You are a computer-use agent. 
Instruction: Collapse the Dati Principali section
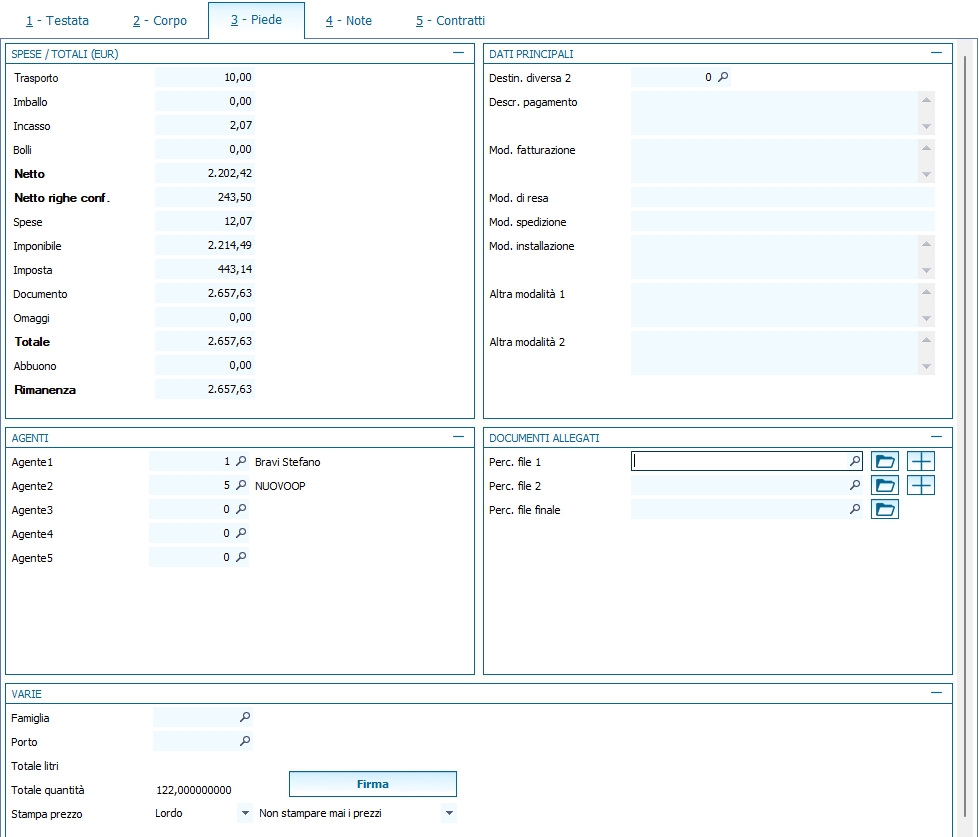(936, 53)
